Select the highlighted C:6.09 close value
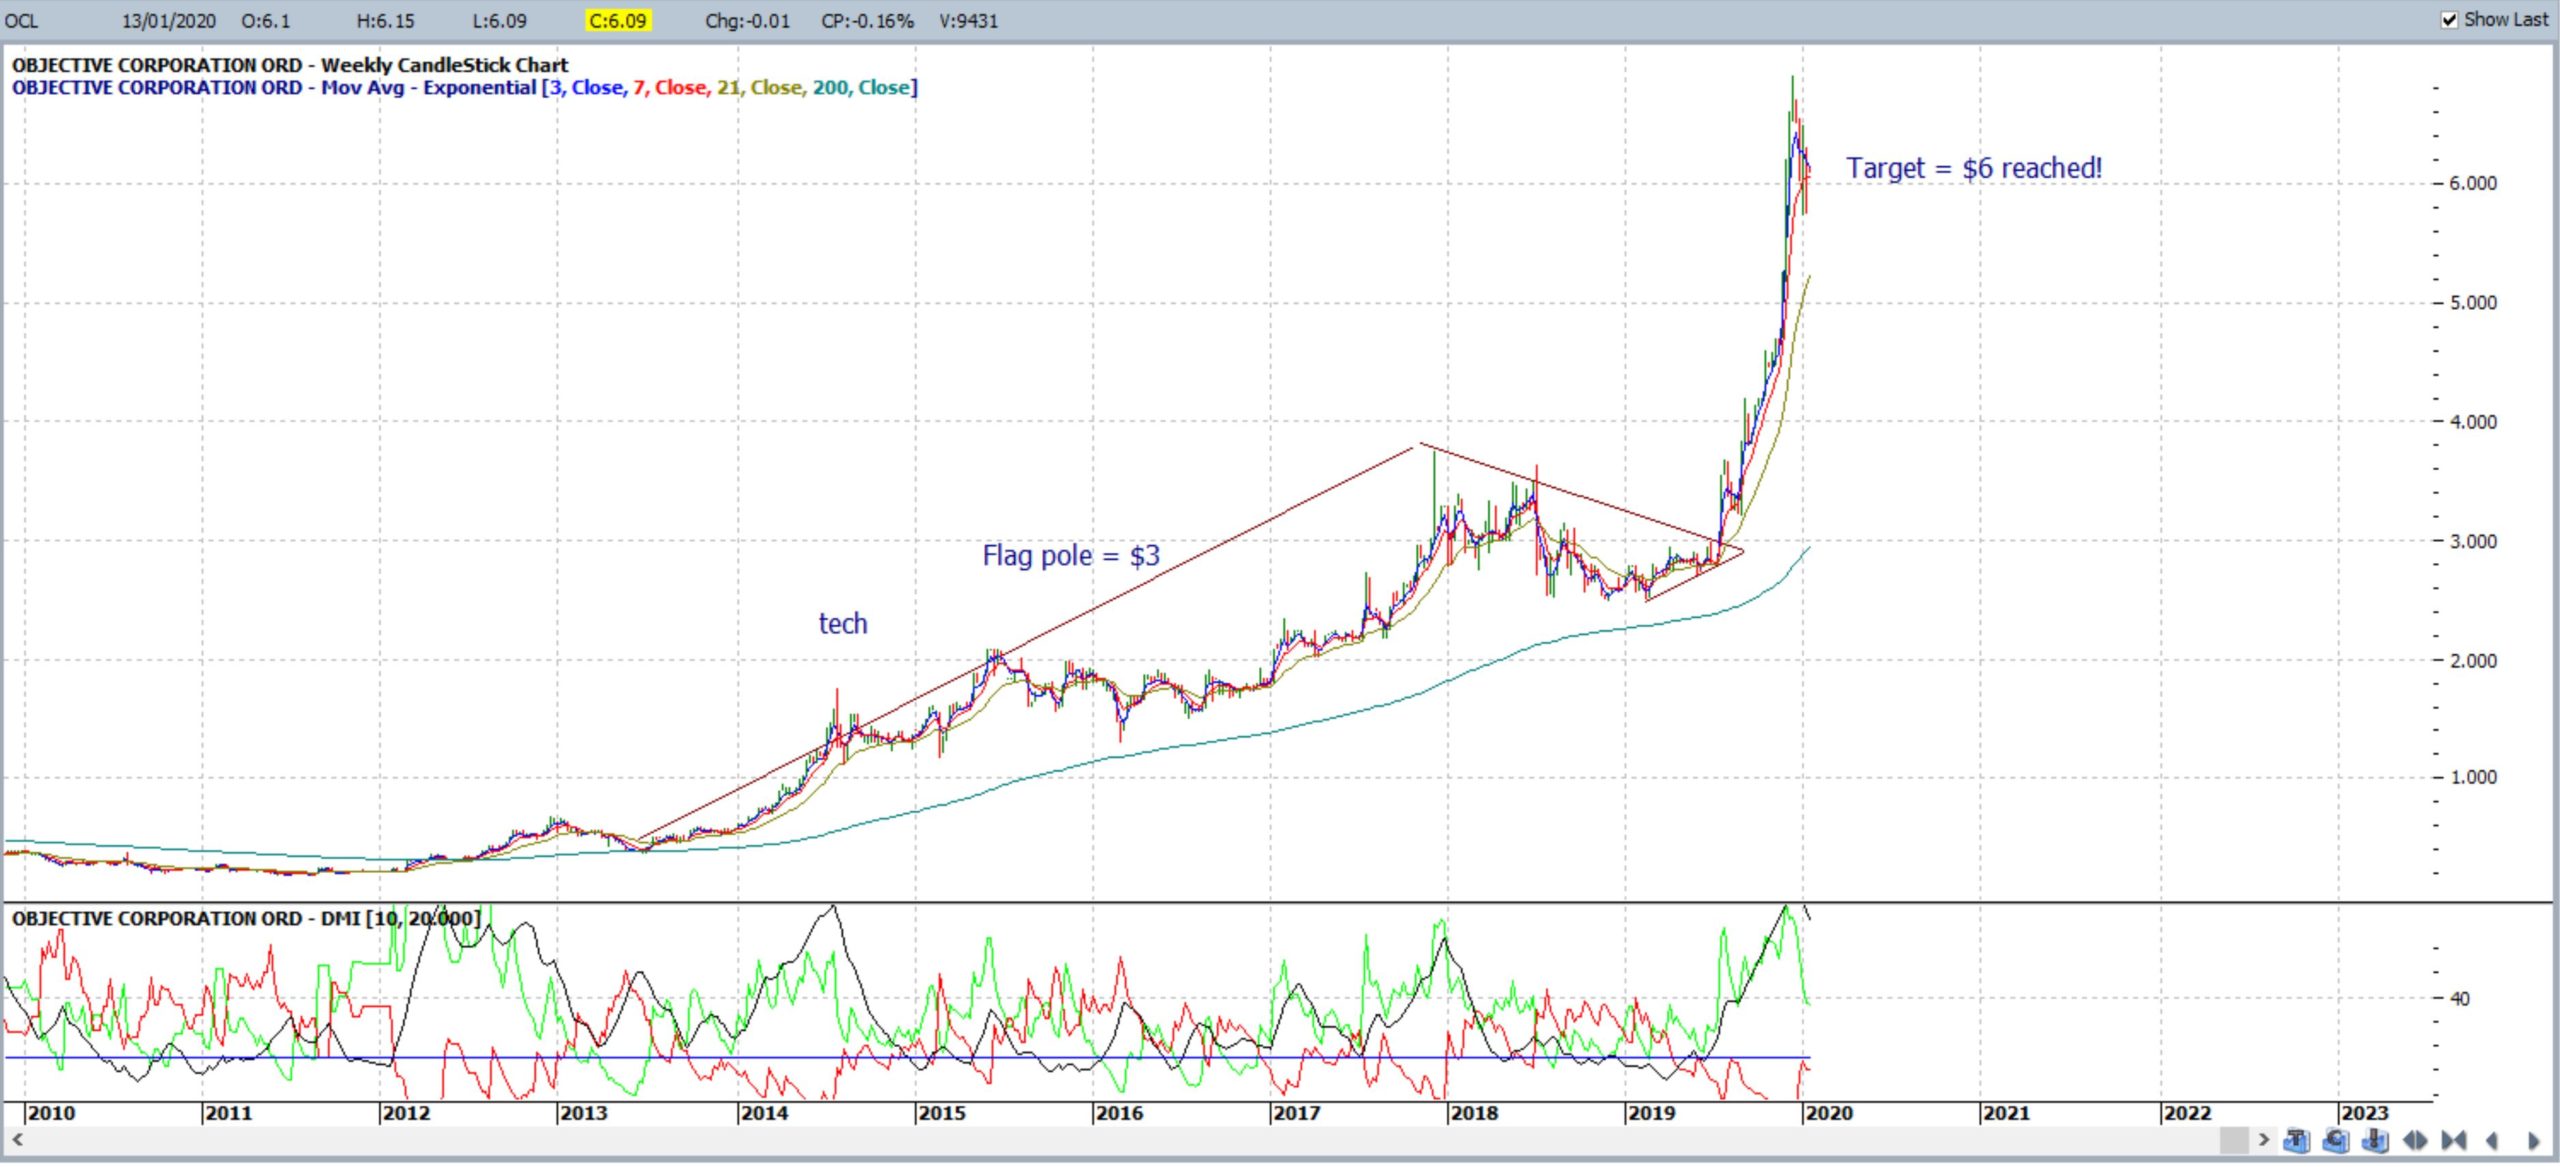Viewport: 2560px width, 1167px height. pyautogui.click(x=618, y=21)
